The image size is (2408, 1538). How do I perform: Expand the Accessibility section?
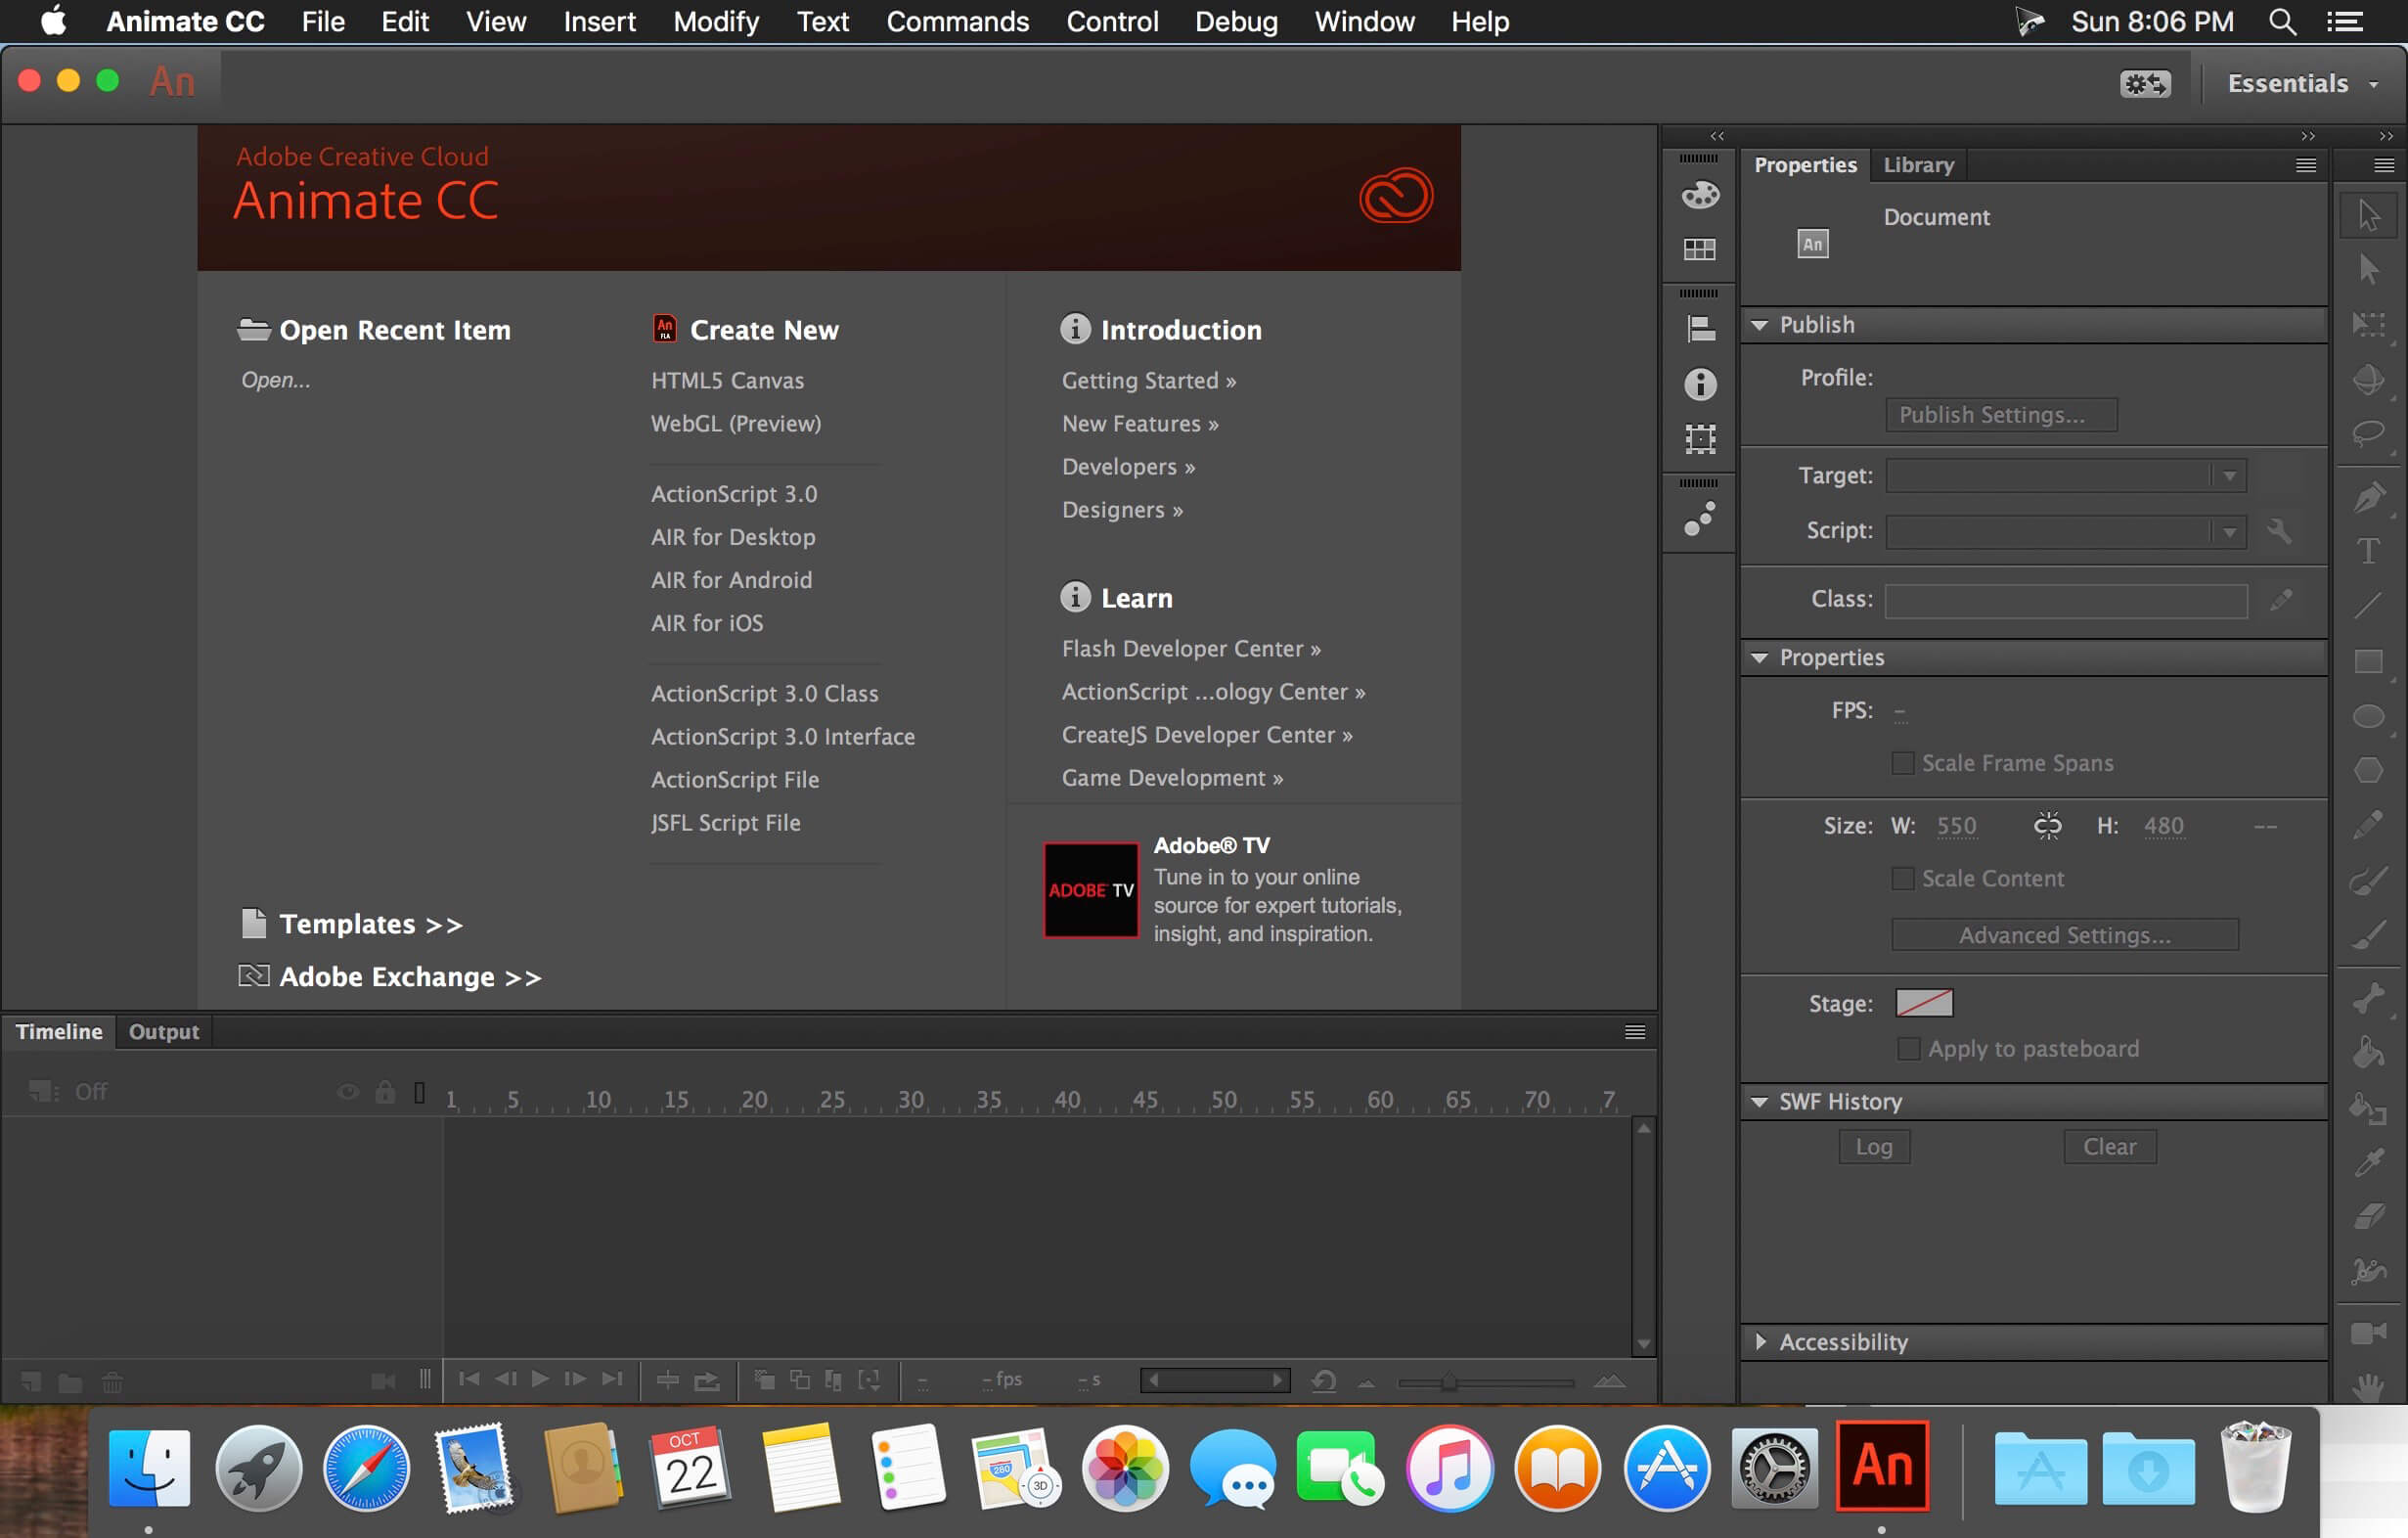point(1760,1342)
